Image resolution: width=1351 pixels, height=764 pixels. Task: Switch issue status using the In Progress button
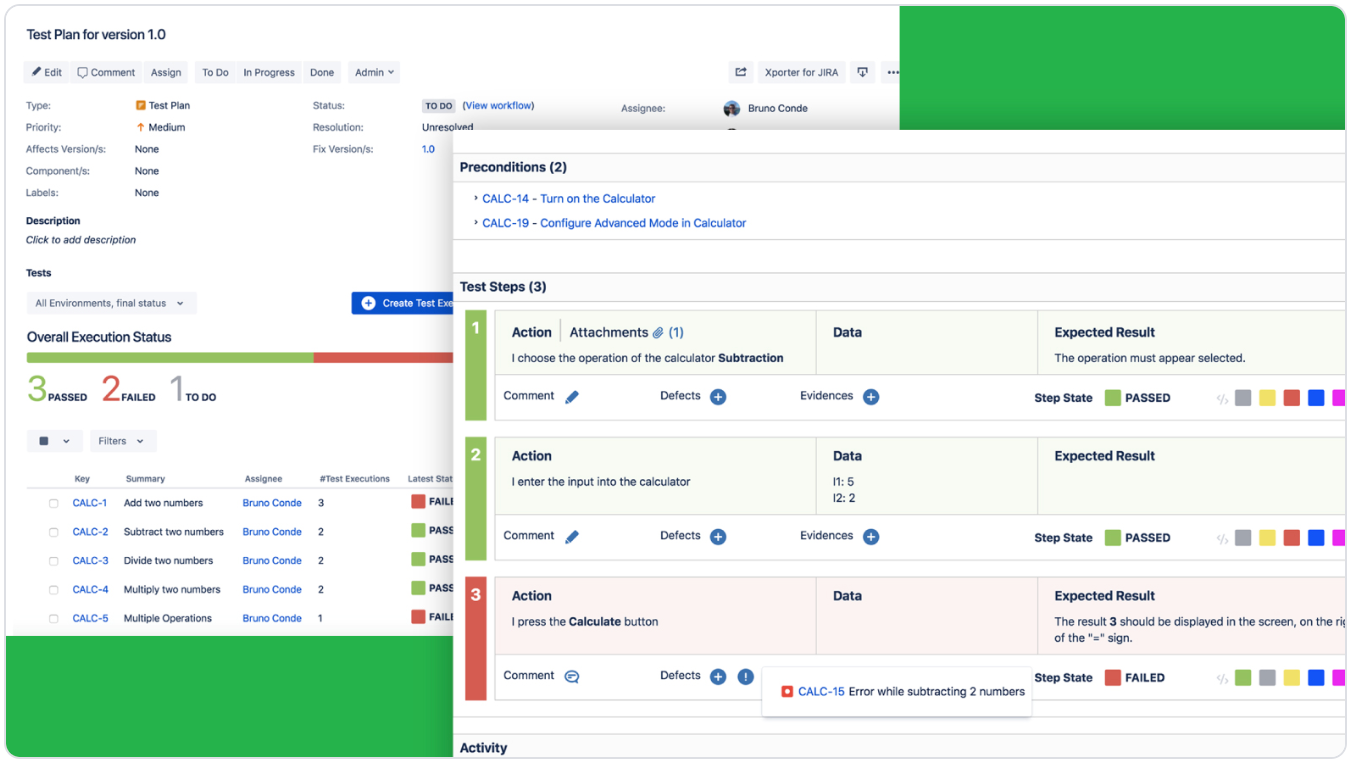[268, 71]
